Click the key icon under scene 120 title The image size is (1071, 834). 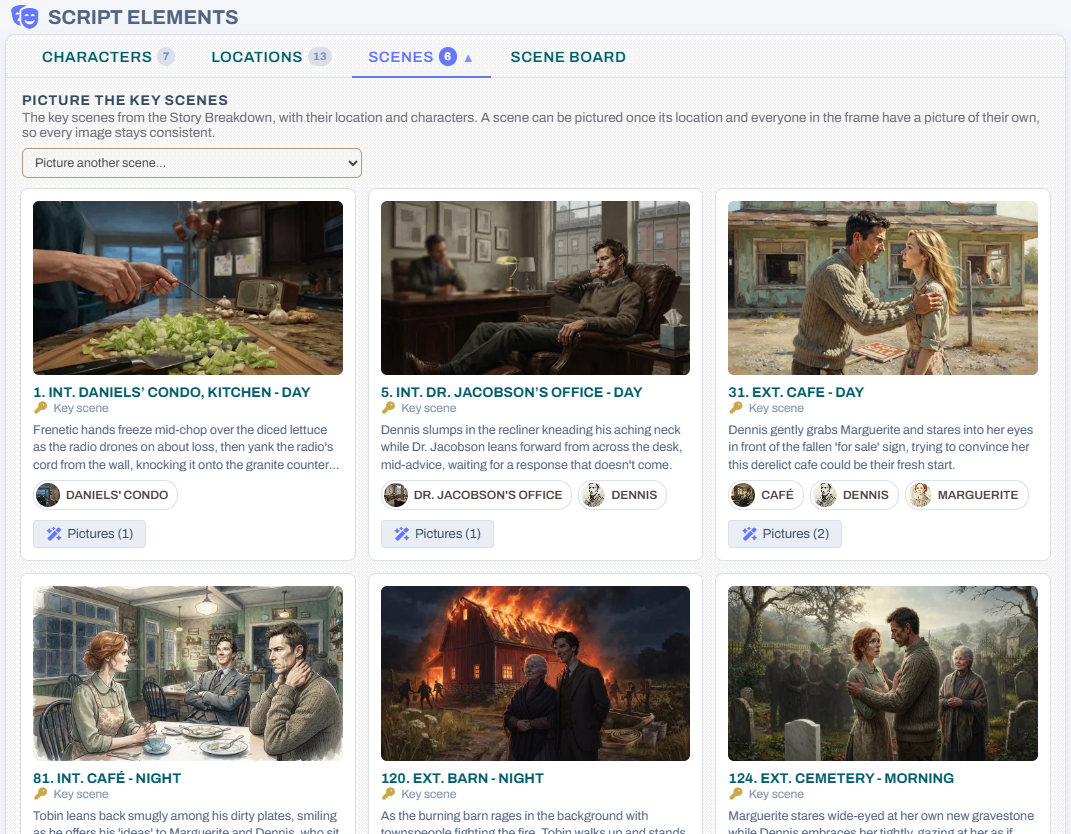388,794
